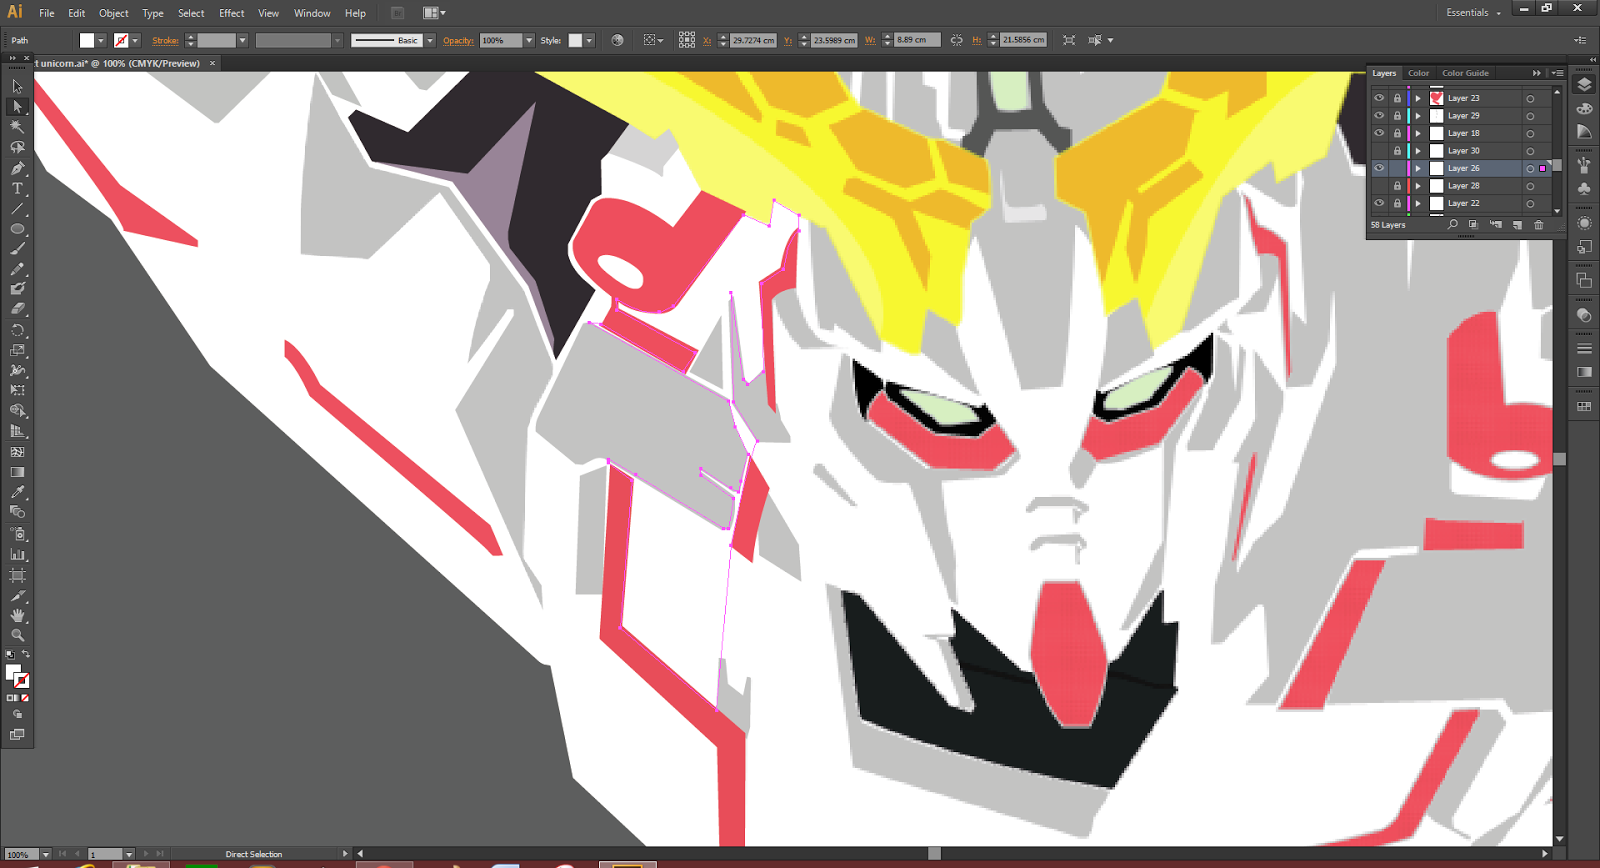This screenshot has width=1600, height=868.
Task: Select the Pen tool
Action: (x=17, y=168)
